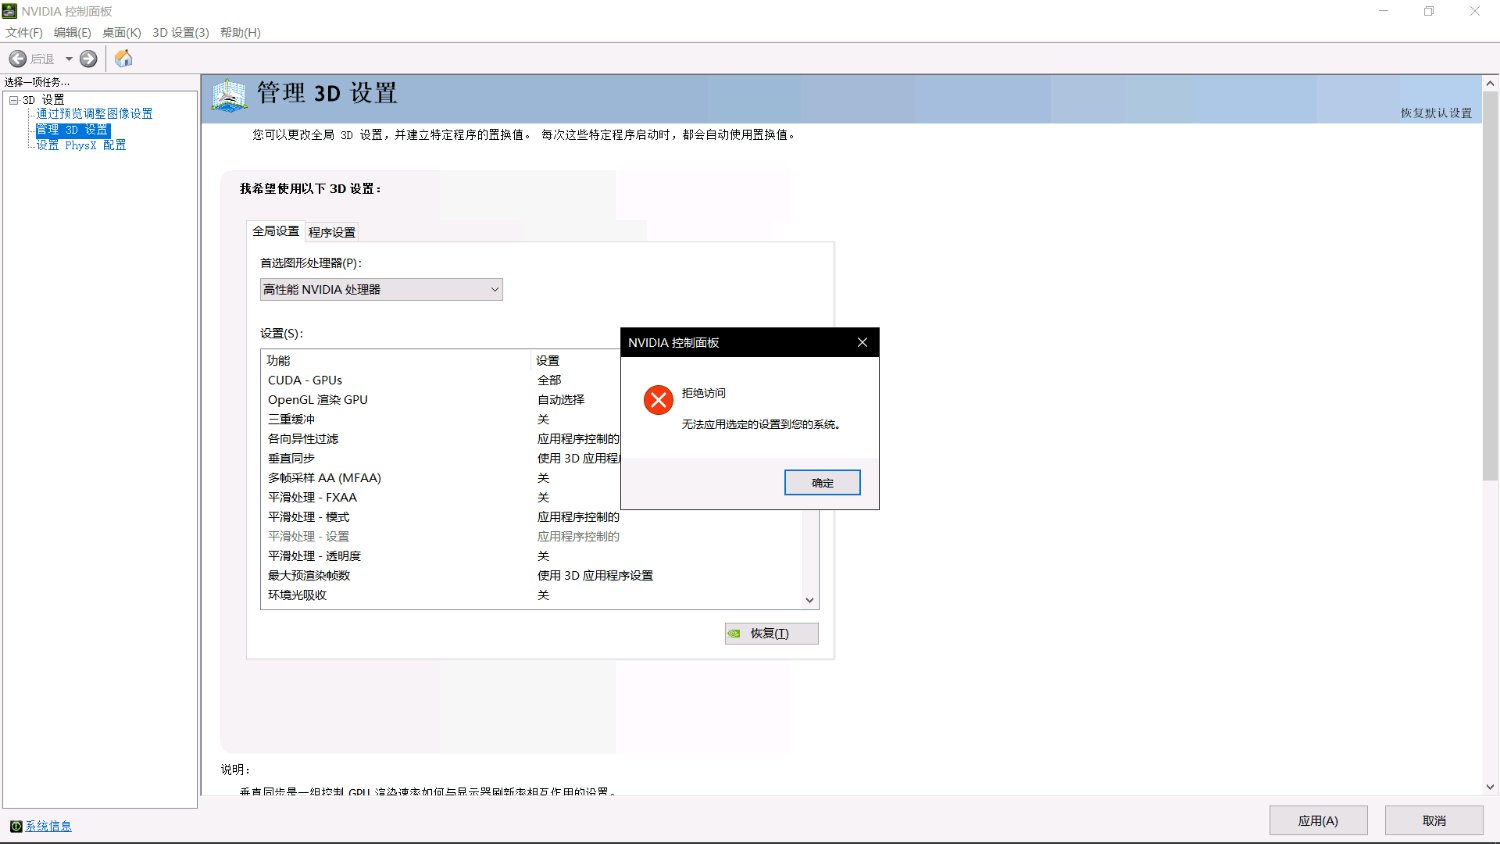Click the NVIDIA logo in the title bar
Viewport: 1500px width, 844px height.
coord(10,11)
